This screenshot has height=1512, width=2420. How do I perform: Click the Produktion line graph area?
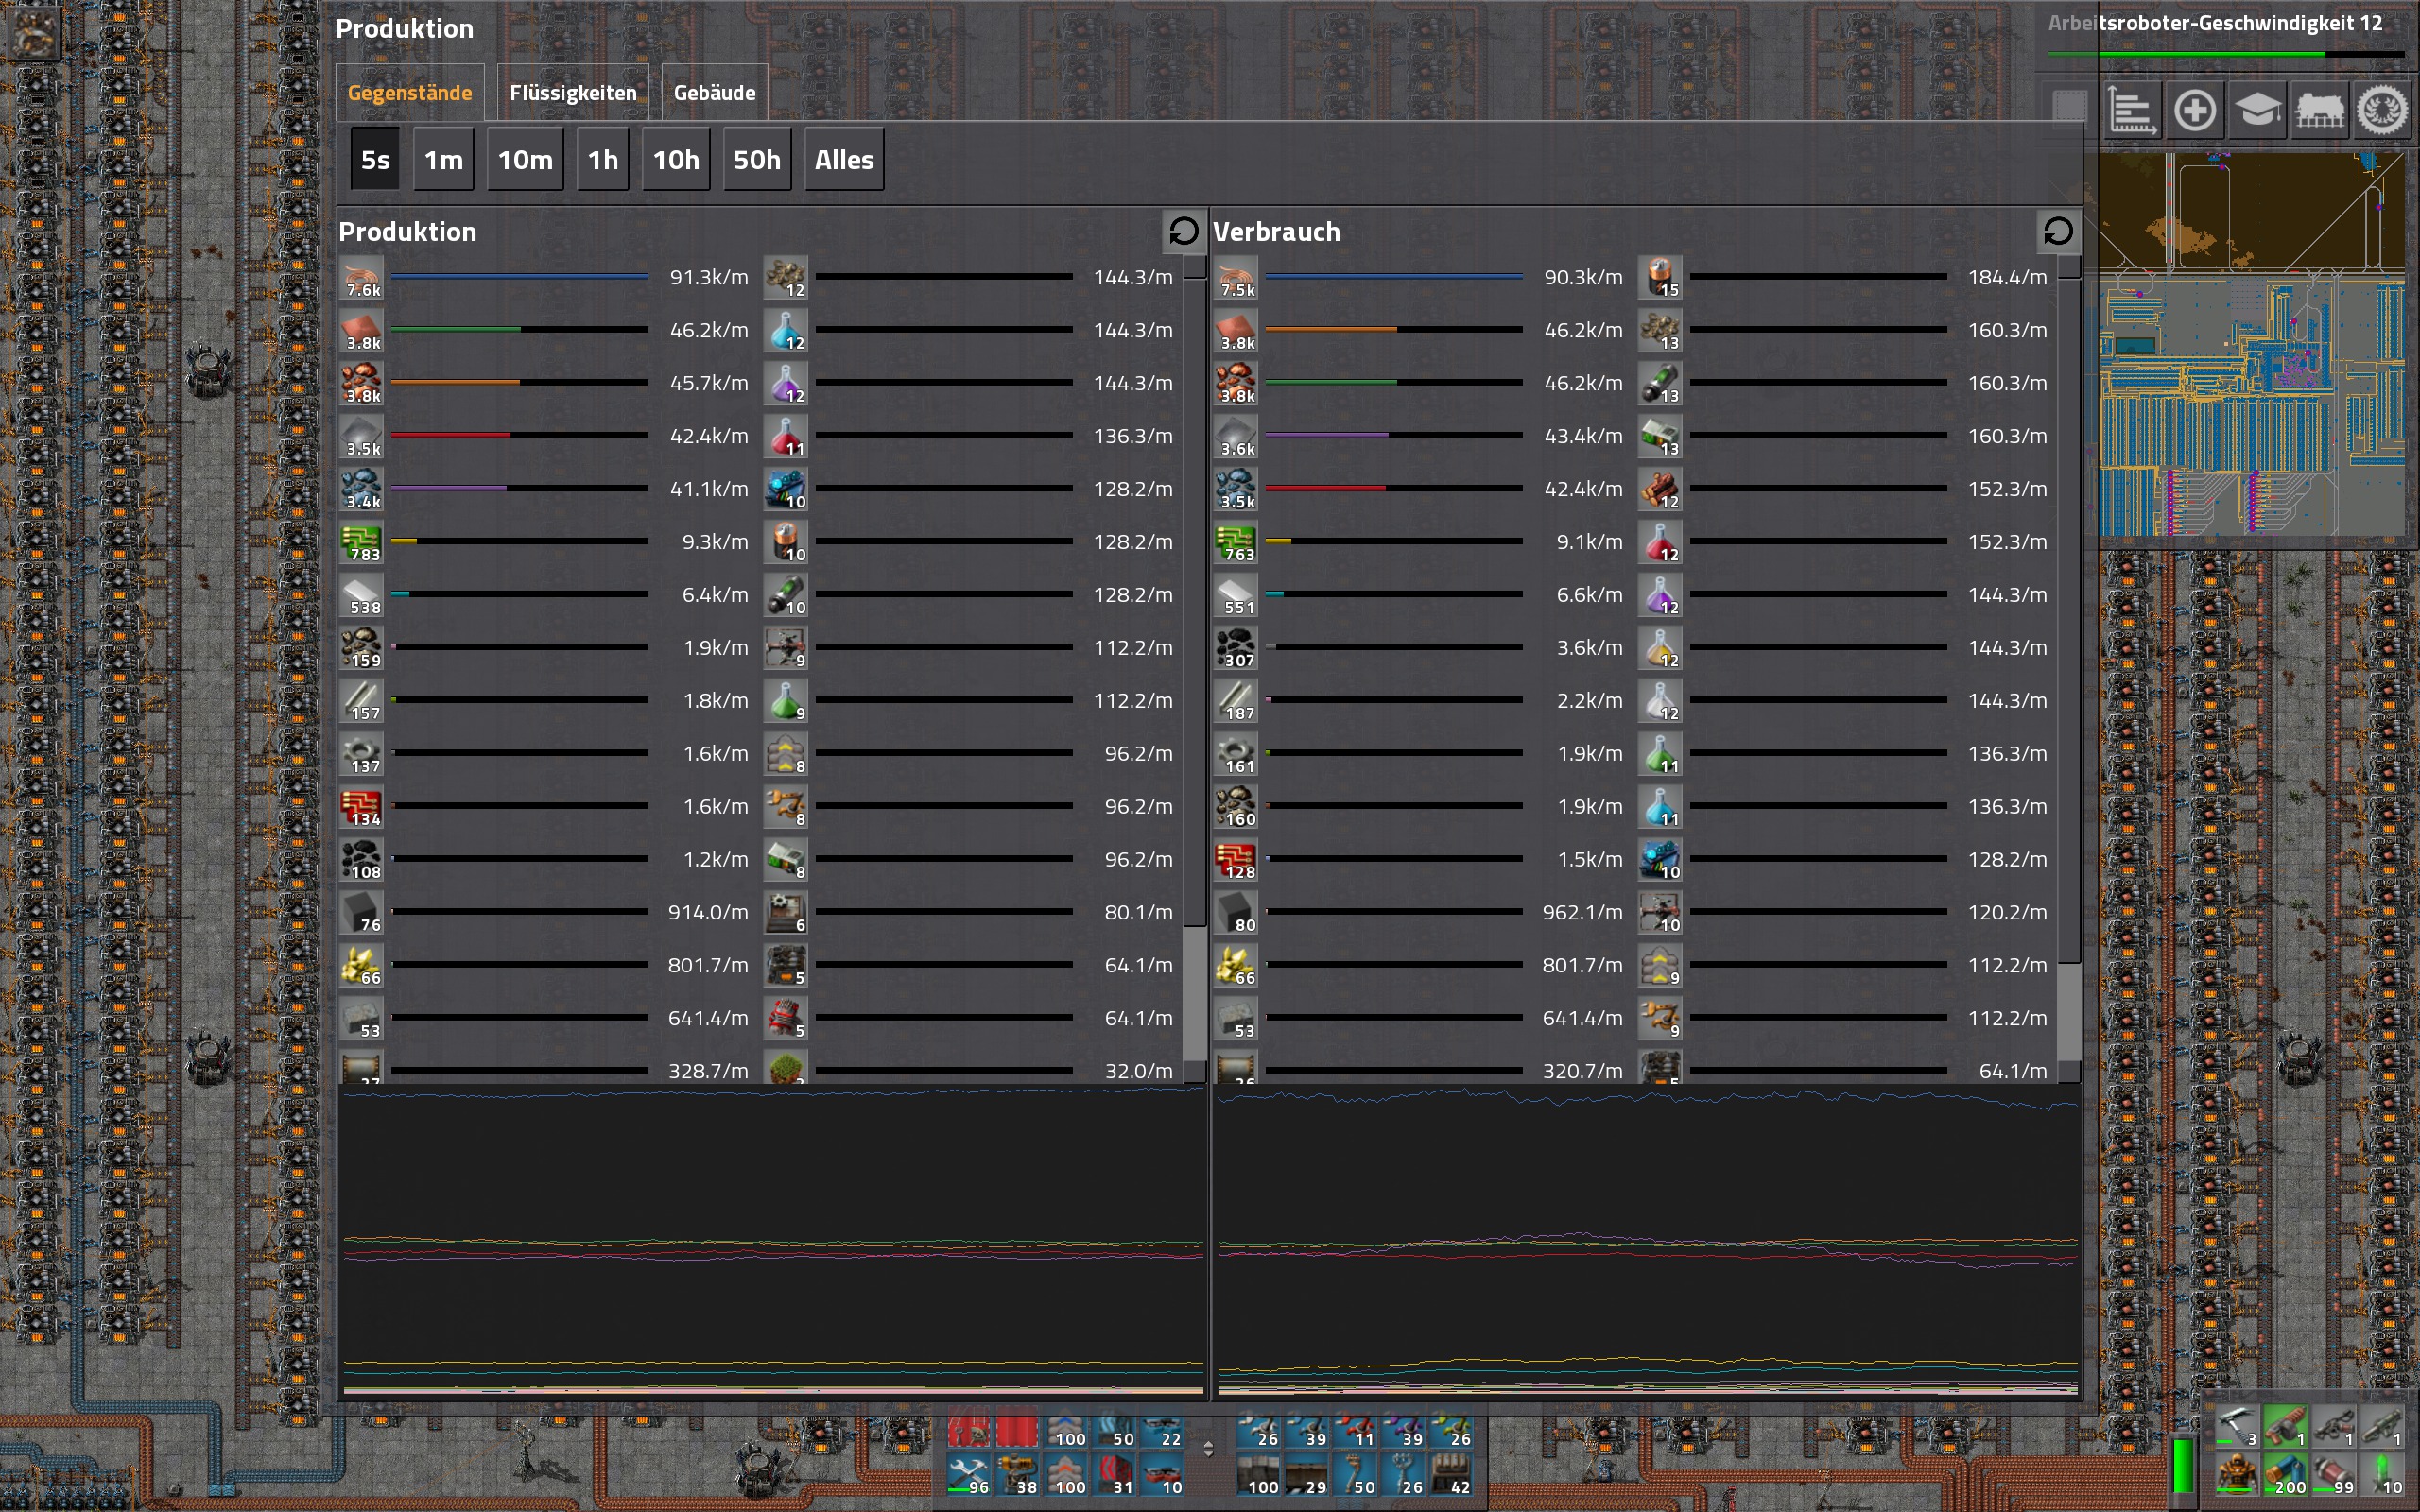tap(773, 1241)
